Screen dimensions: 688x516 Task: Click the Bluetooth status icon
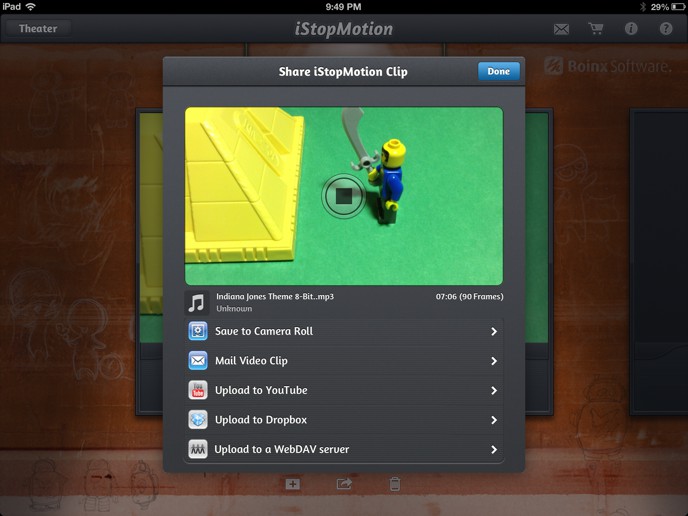(643, 7)
